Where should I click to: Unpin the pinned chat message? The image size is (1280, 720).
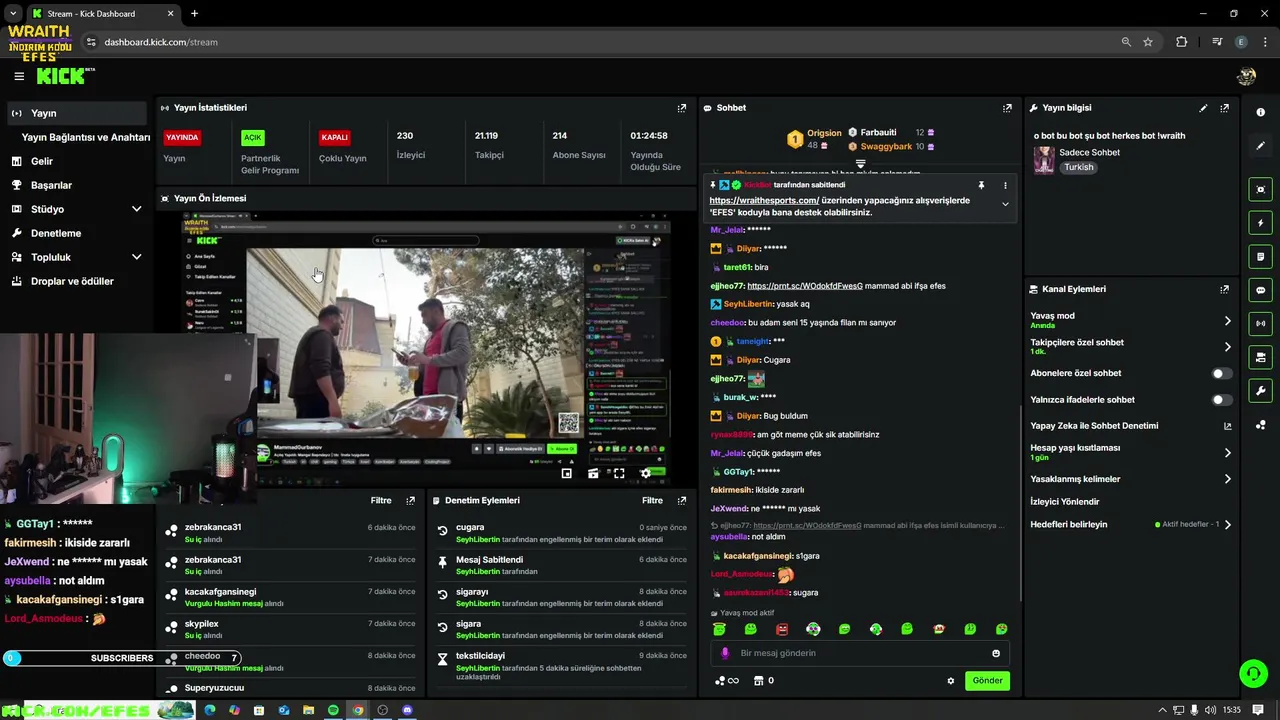pyautogui.click(x=981, y=185)
